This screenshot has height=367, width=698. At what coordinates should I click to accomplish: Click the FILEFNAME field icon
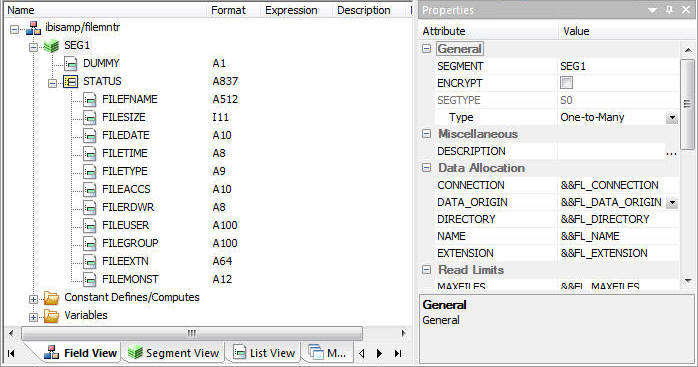pyautogui.click(x=89, y=100)
